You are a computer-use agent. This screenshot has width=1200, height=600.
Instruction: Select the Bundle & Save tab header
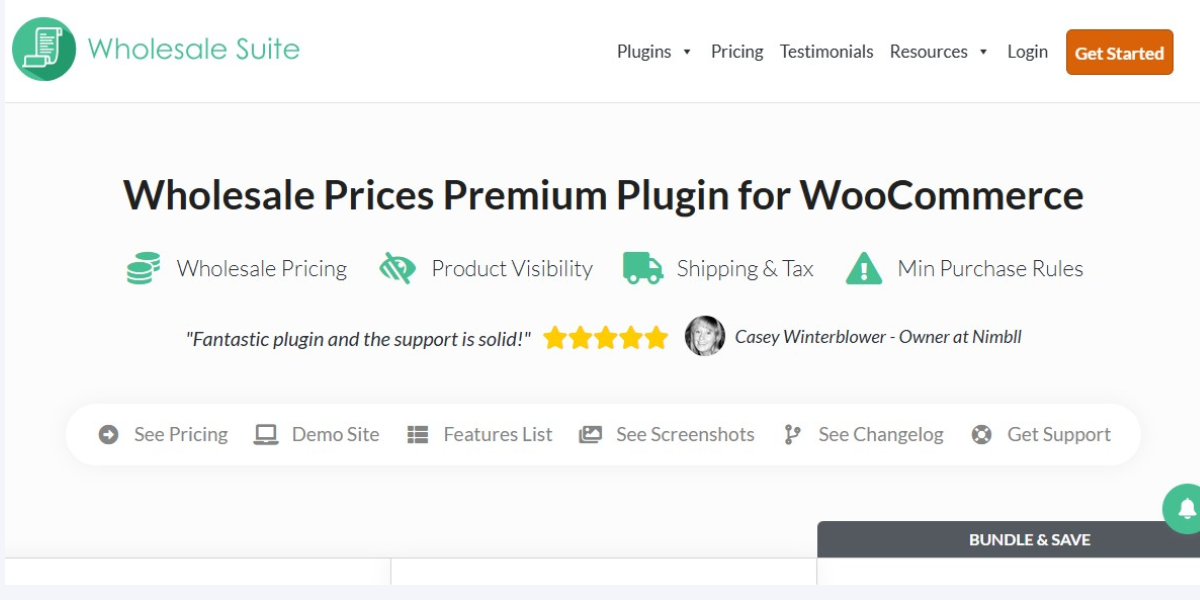pyautogui.click(x=1029, y=540)
